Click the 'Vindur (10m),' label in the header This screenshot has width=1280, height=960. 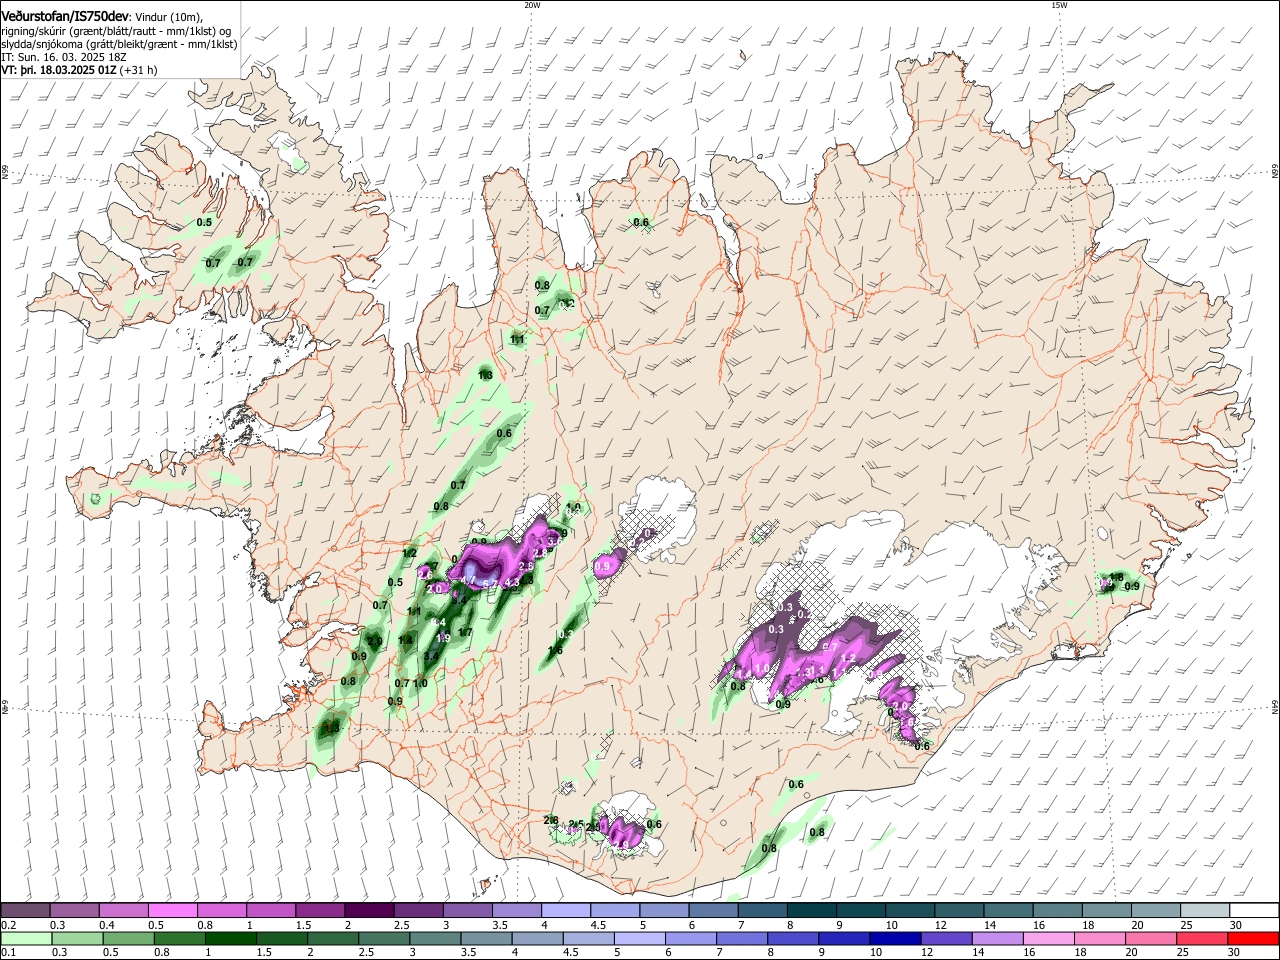pos(169,17)
